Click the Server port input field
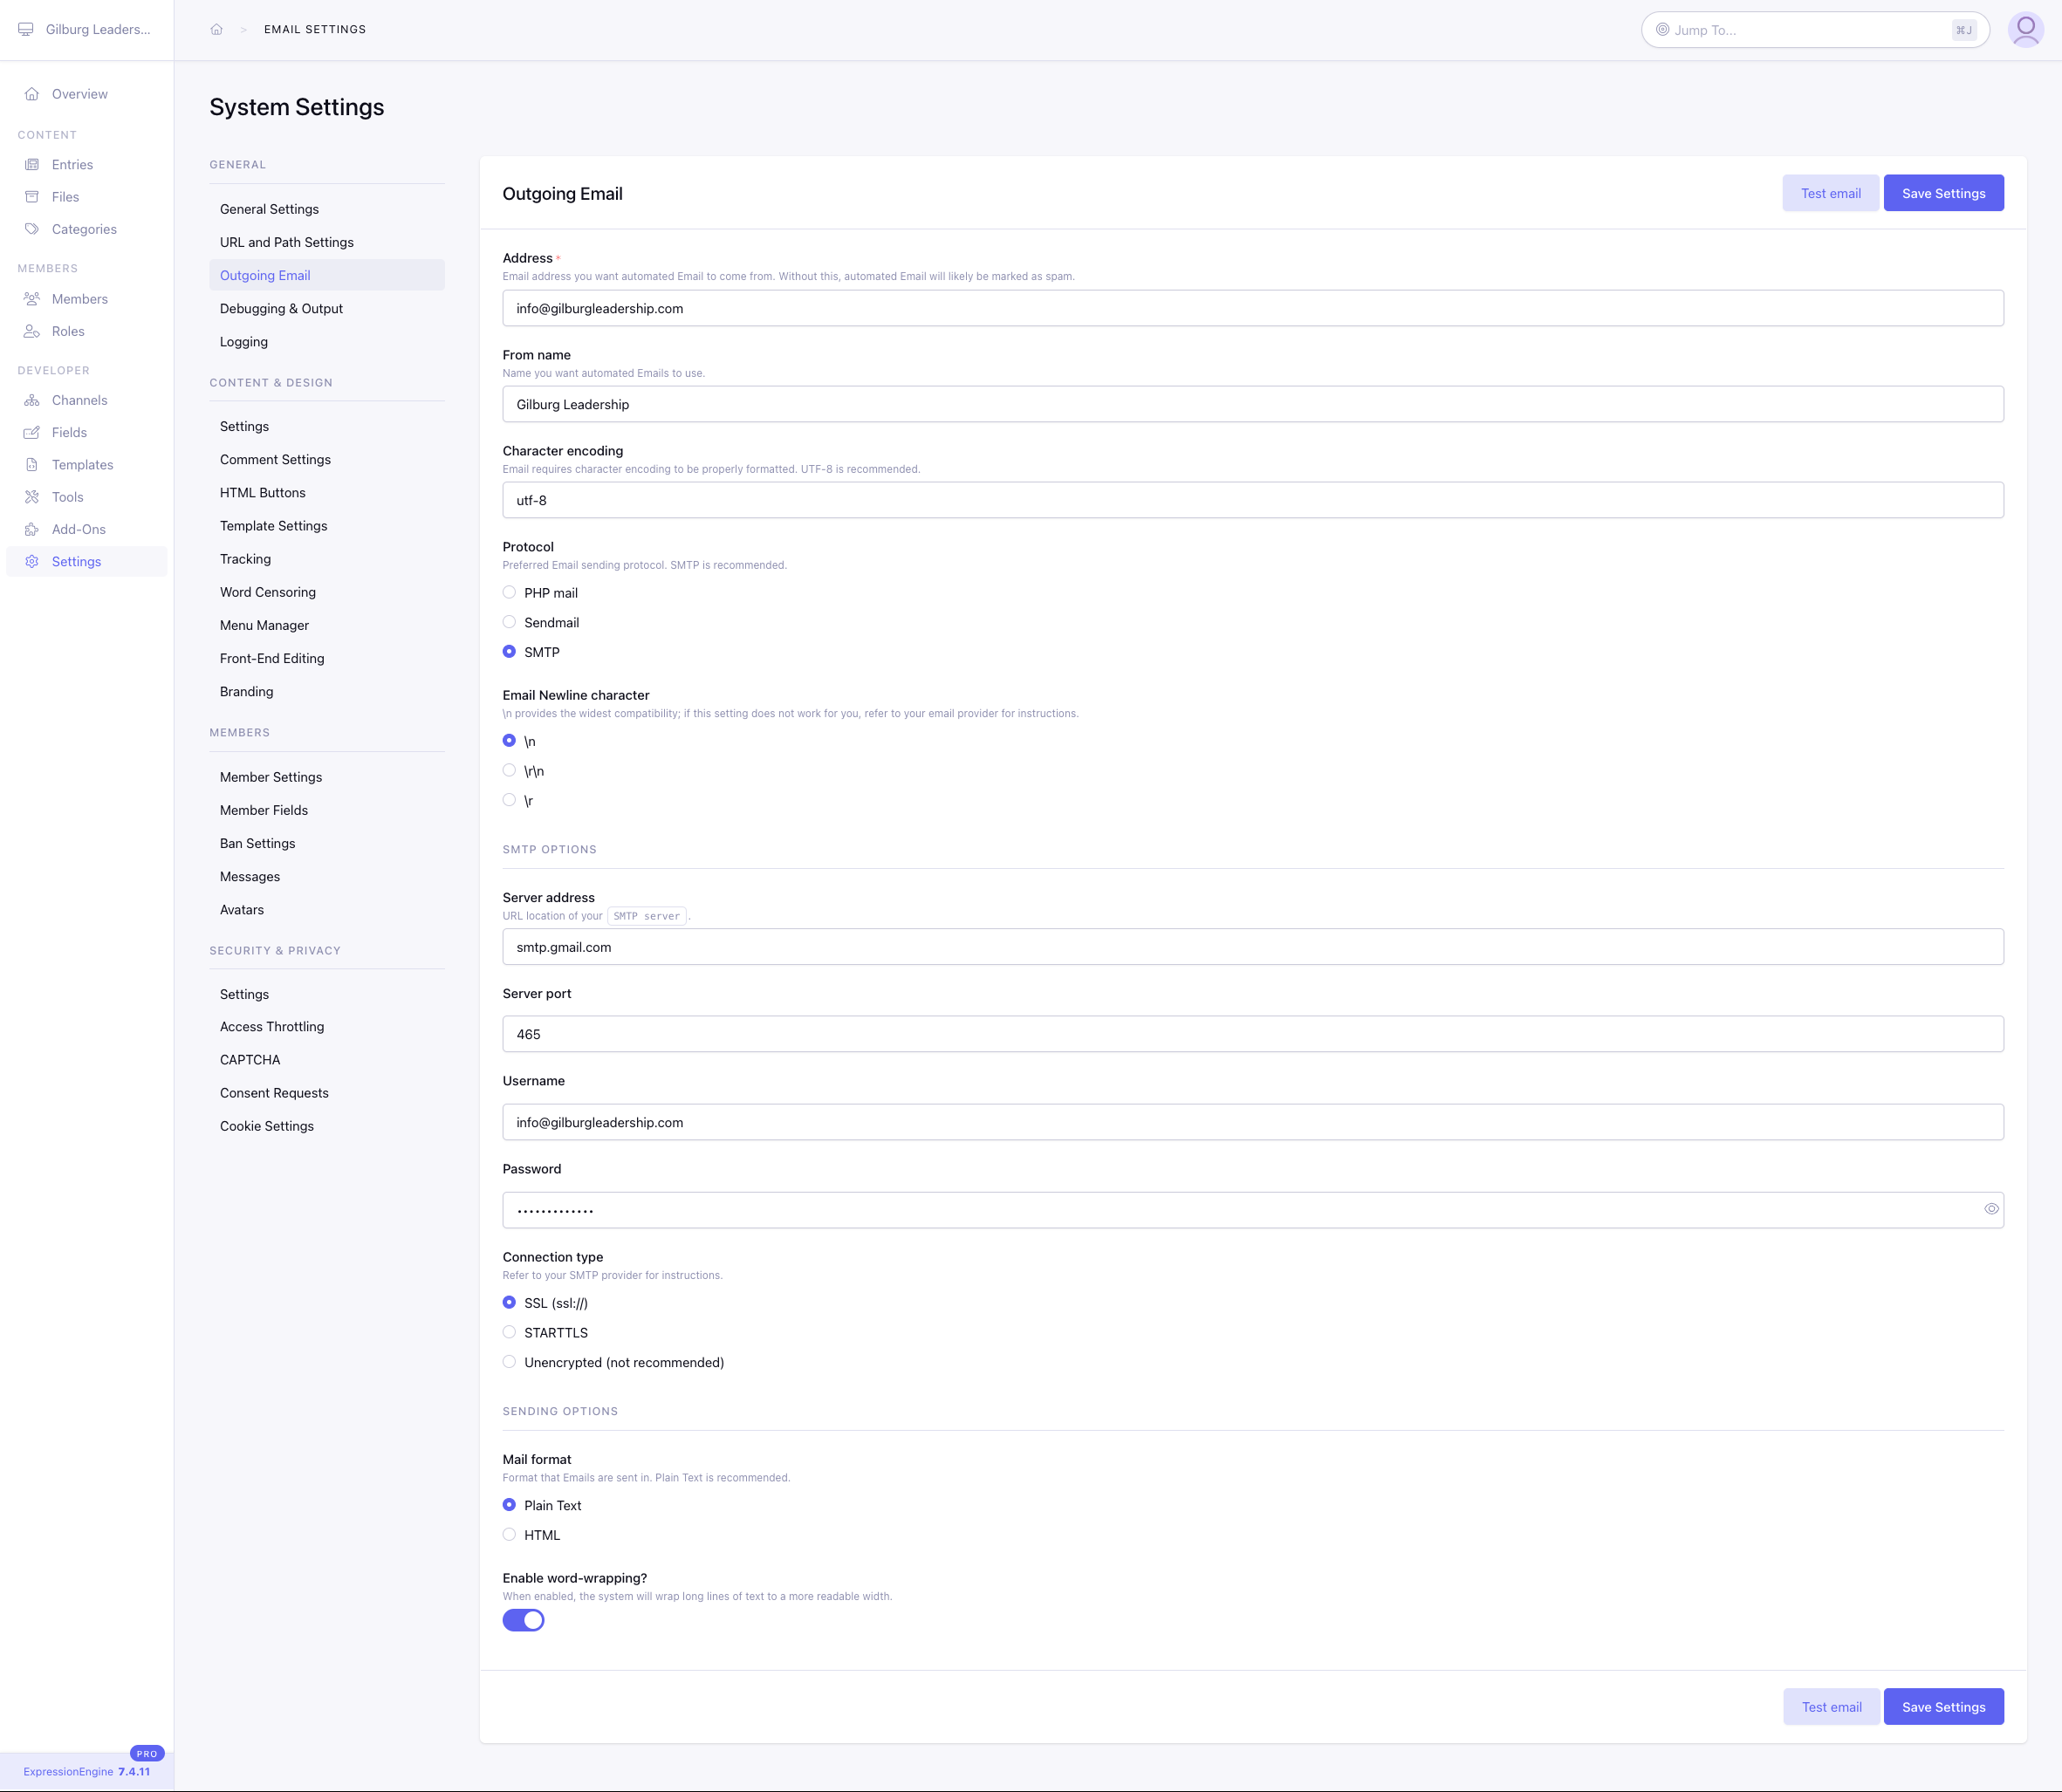 point(1252,1034)
